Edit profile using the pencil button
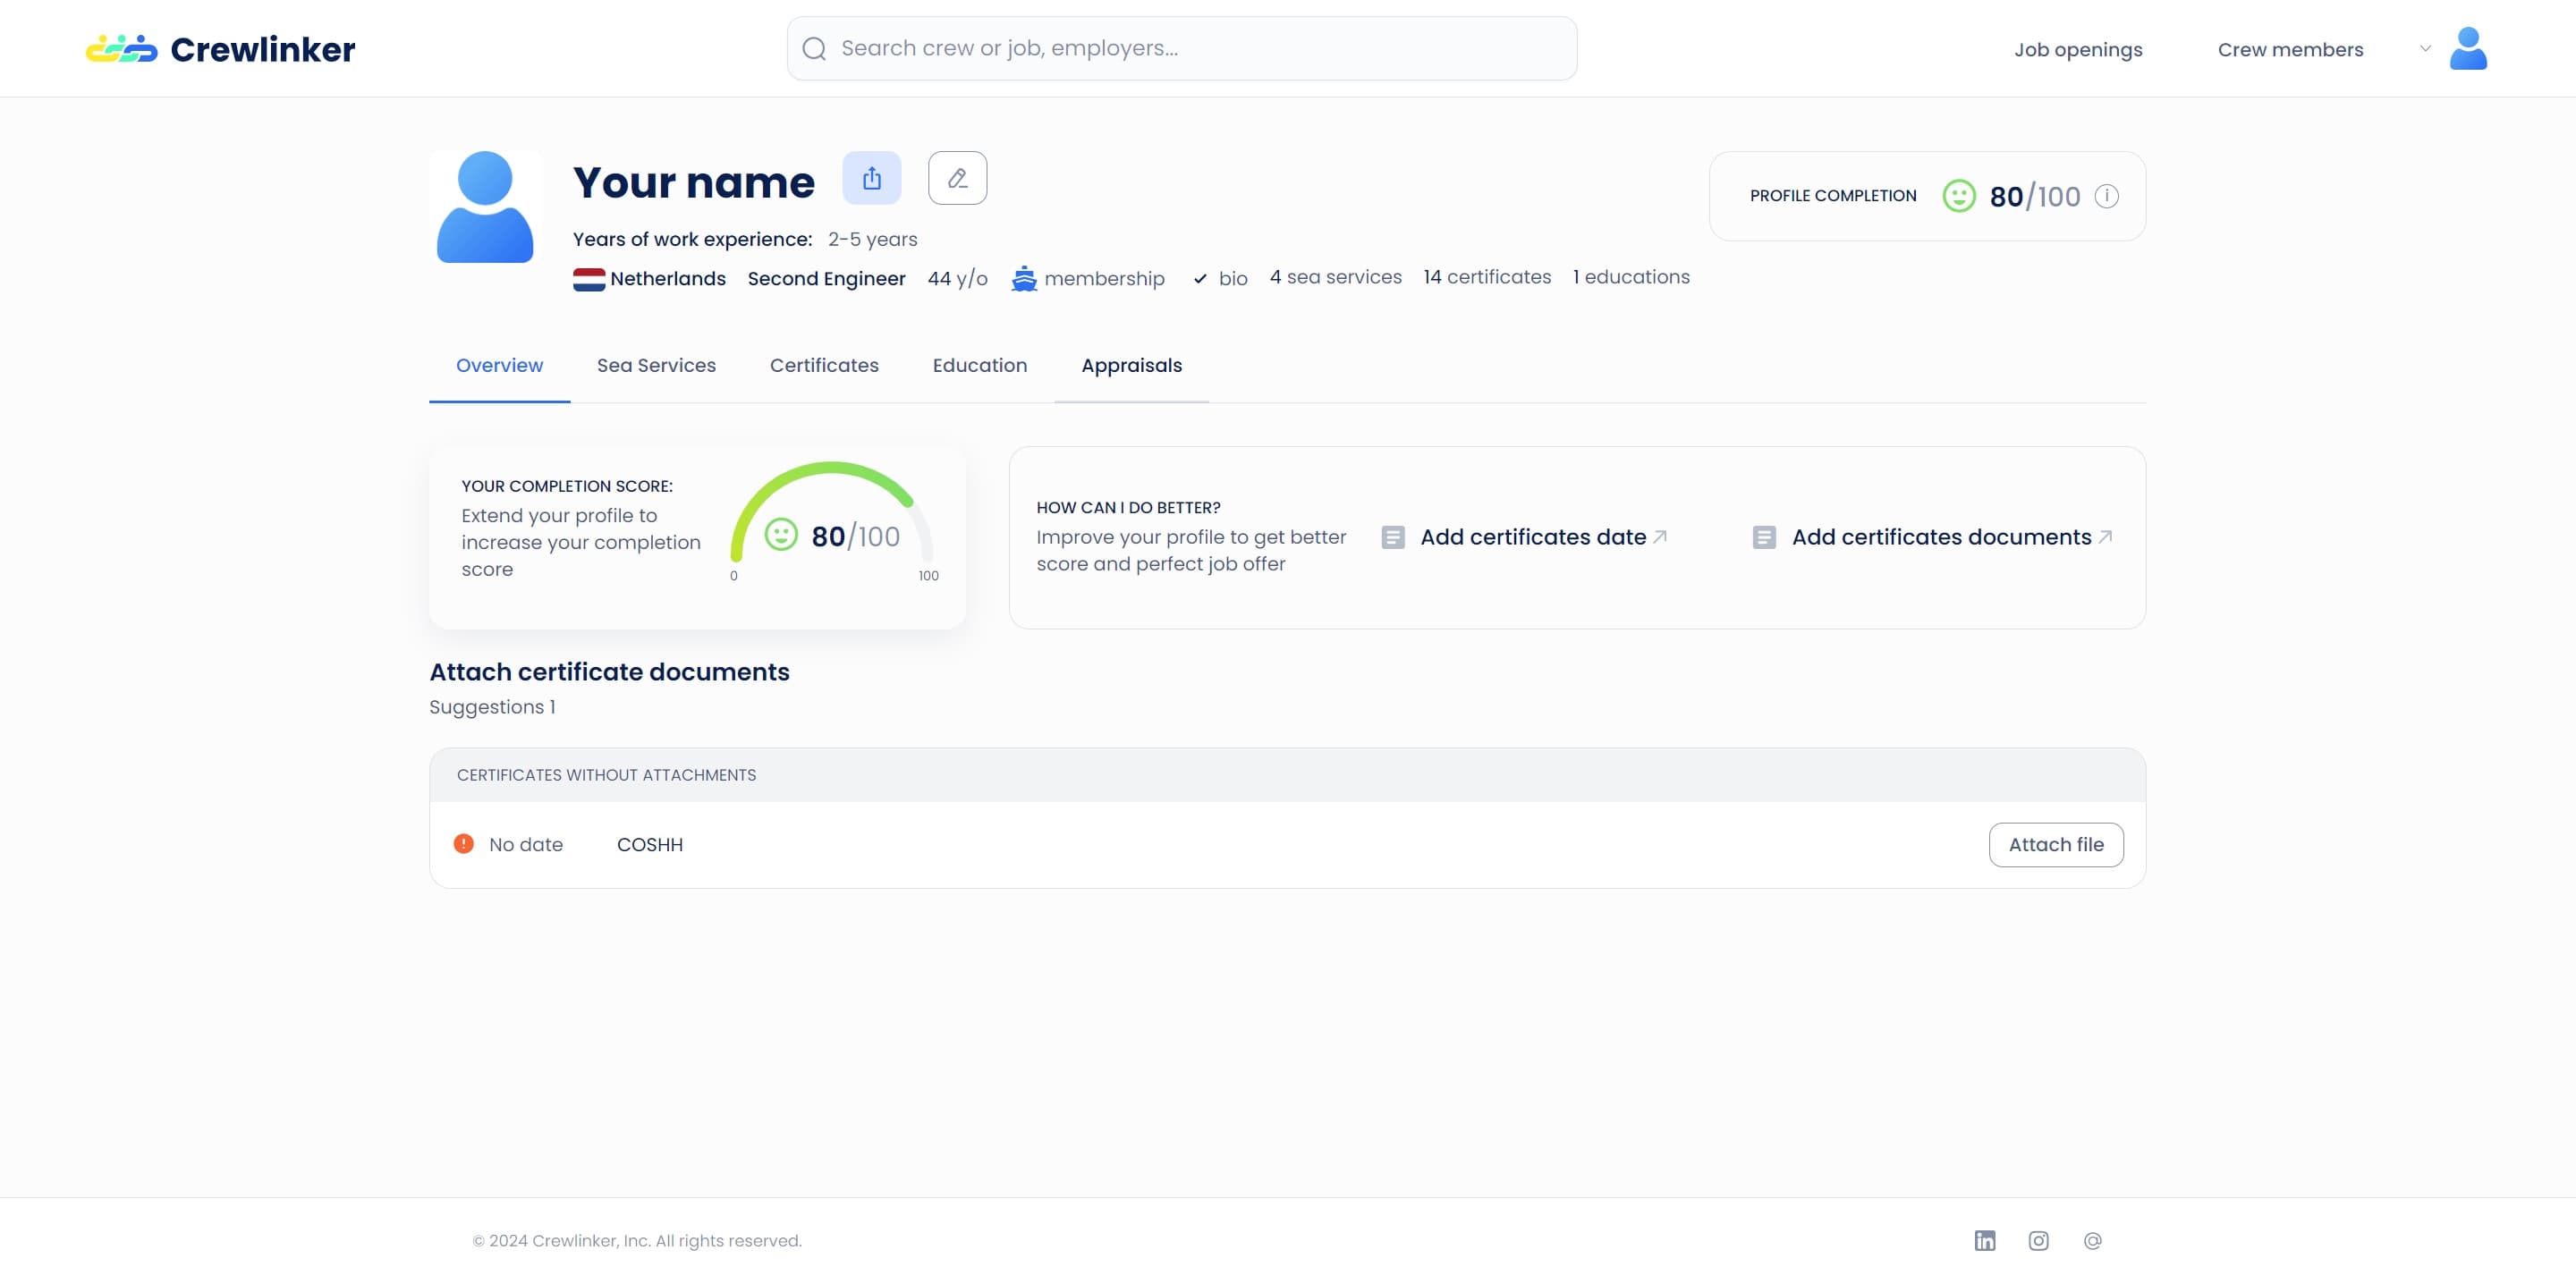Screen dimensions: 2576x1284 click(x=957, y=178)
